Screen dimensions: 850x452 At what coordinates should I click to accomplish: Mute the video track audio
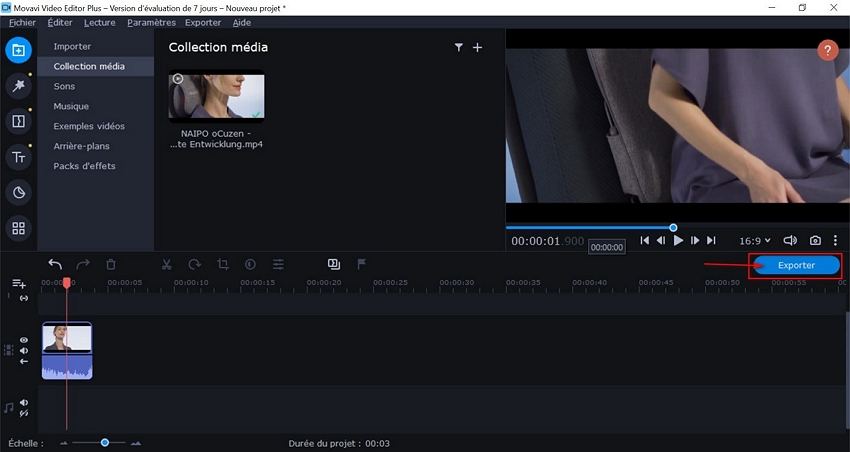tap(24, 351)
